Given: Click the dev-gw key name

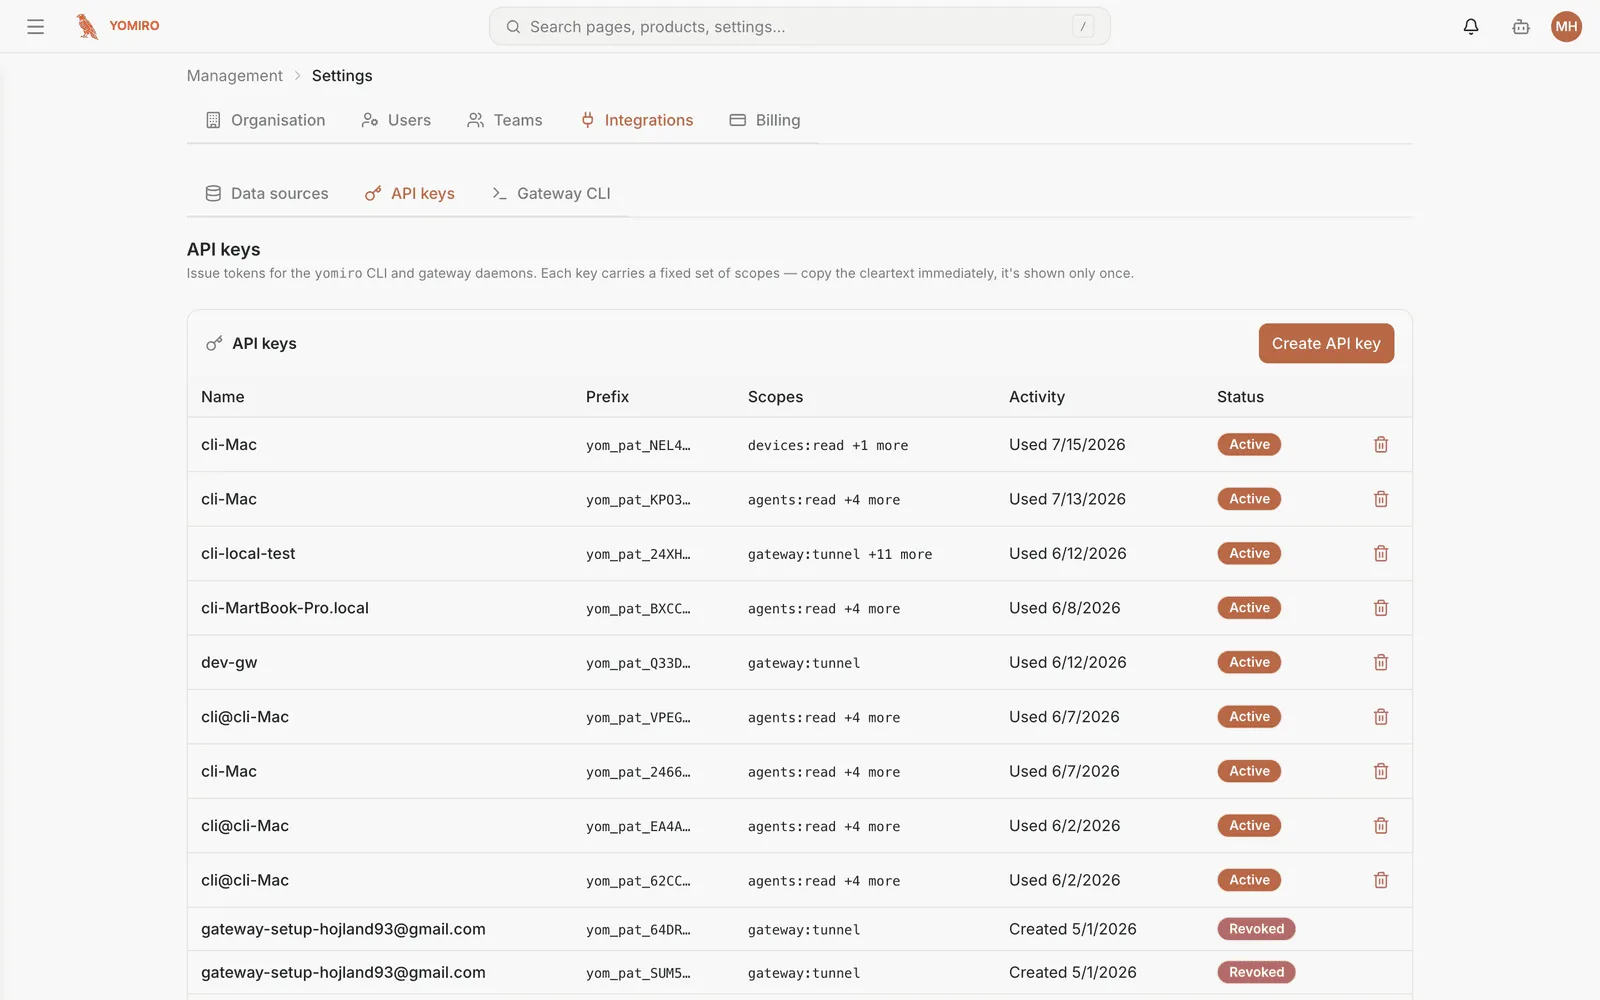Looking at the screenshot, I should (x=229, y=663).
